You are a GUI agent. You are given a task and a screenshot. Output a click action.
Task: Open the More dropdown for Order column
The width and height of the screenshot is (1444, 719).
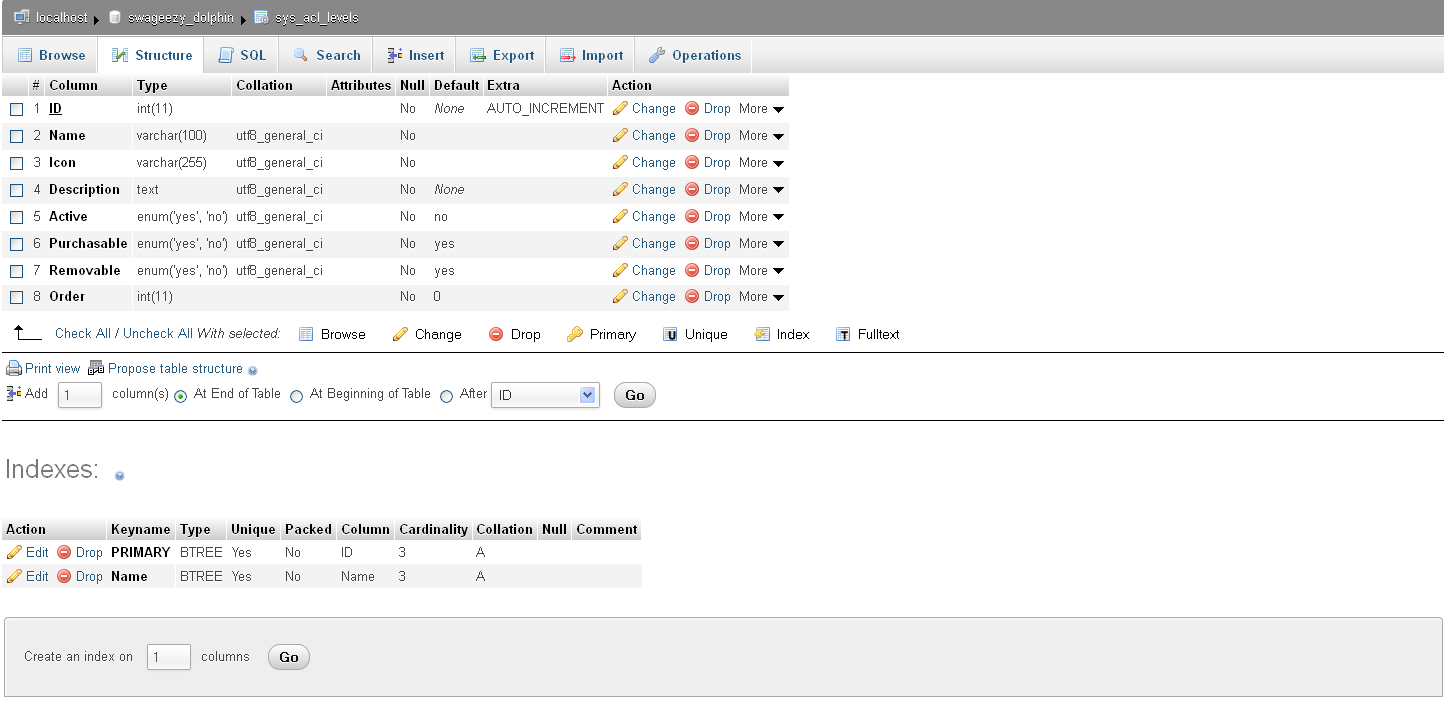point(760,297)
